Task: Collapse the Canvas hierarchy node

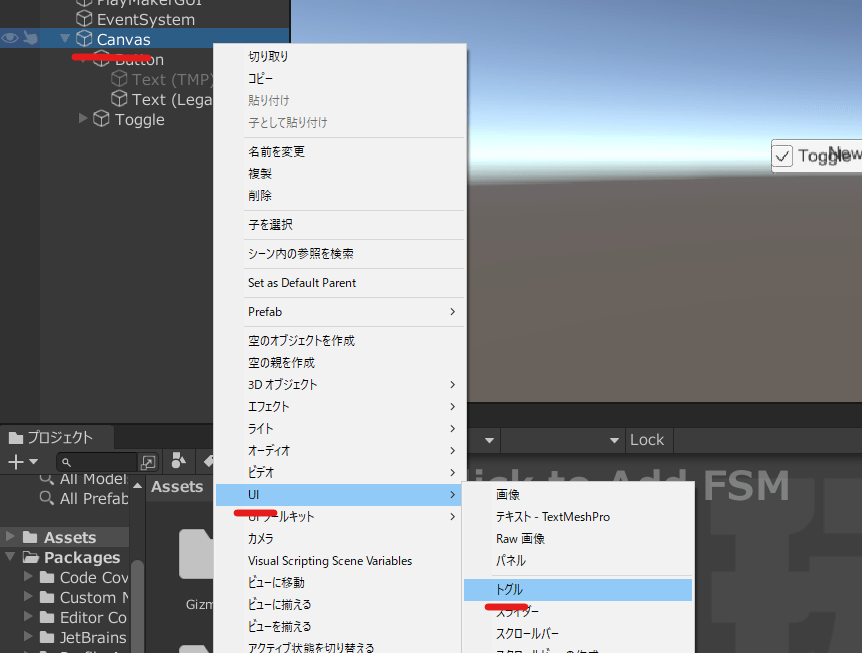Action: (x=65, y=39)
